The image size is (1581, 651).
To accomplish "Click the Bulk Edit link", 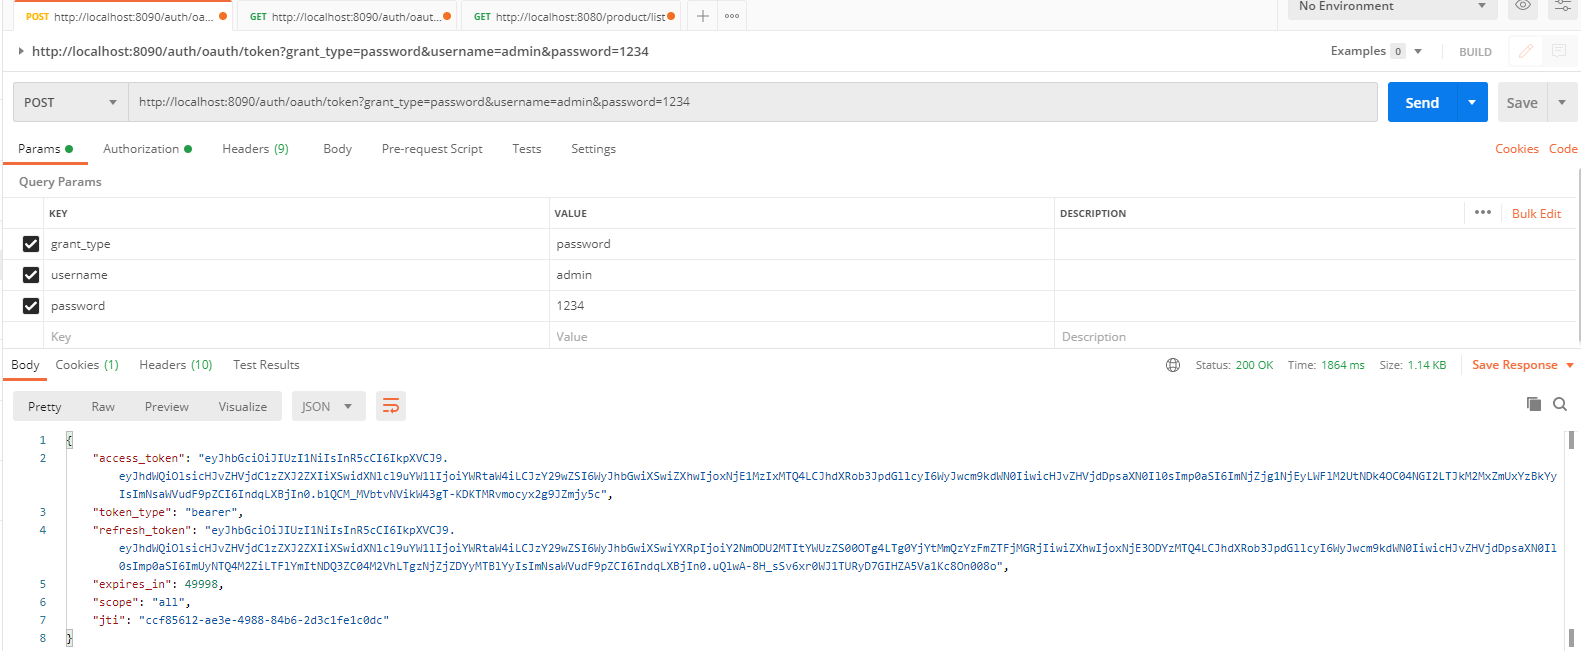I will [x=1536, y=214].
